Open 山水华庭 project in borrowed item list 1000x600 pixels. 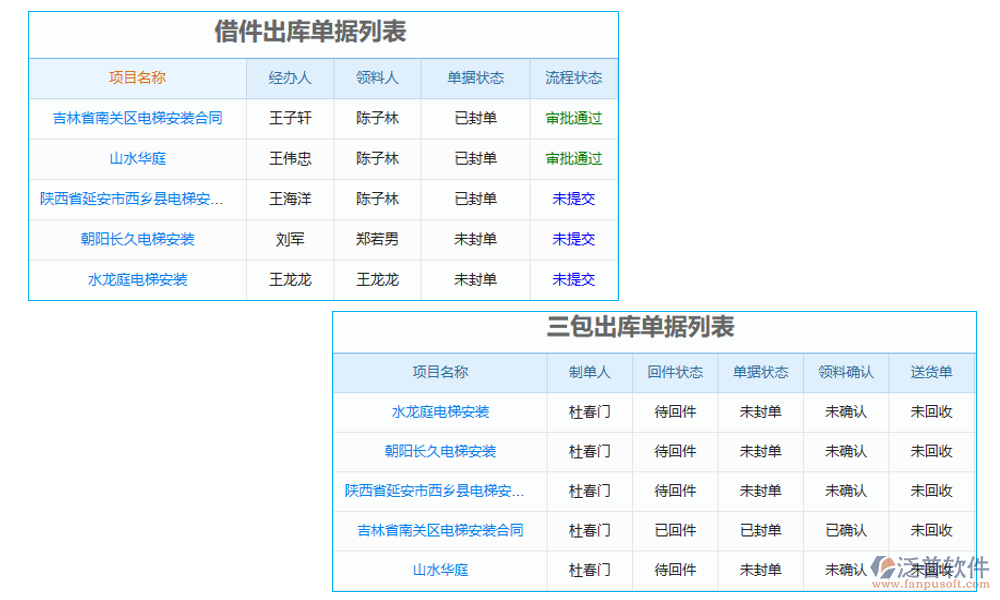137,158
